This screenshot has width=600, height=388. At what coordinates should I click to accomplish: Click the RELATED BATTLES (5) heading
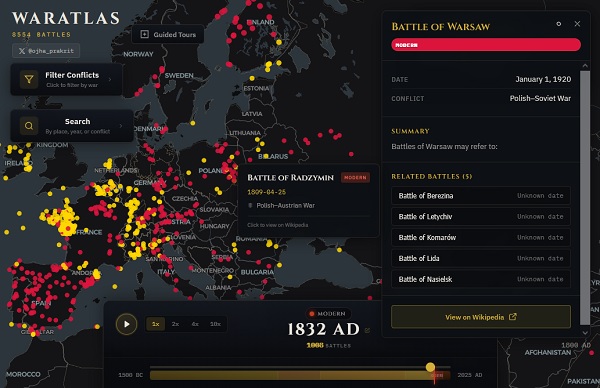coord(432,176)
